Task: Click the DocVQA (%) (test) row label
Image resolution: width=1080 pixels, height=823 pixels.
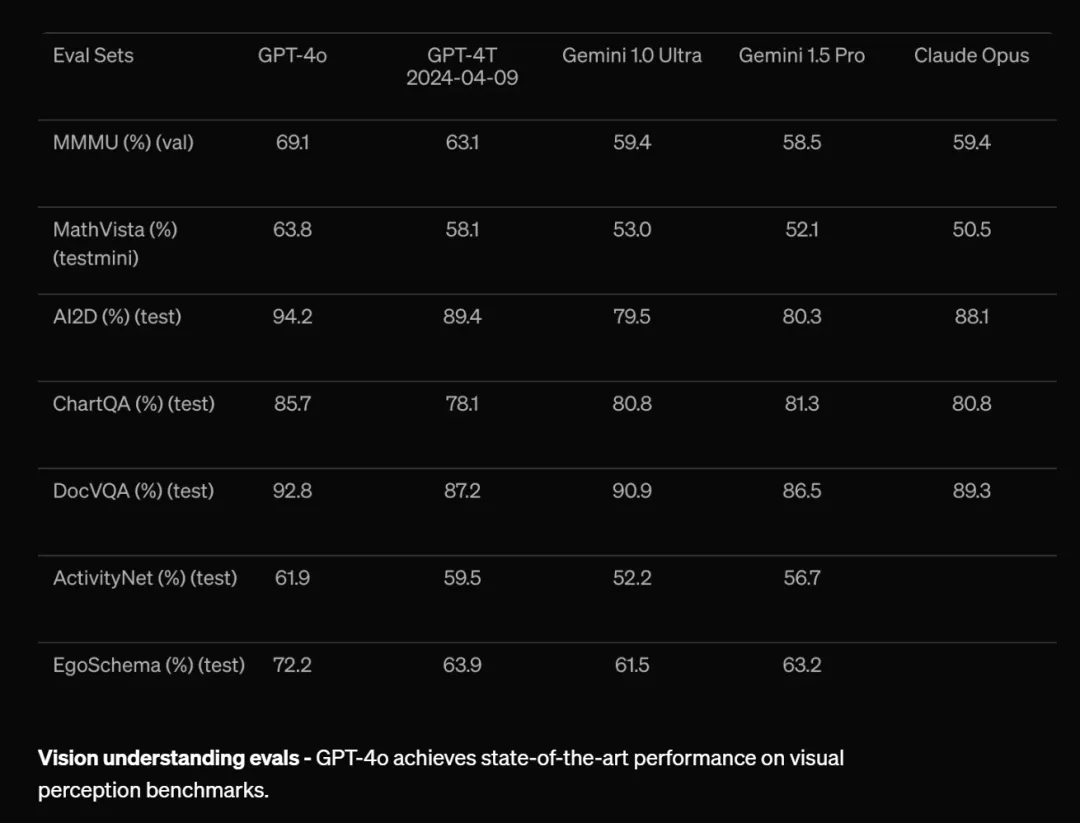Action: tap(133, 491)
